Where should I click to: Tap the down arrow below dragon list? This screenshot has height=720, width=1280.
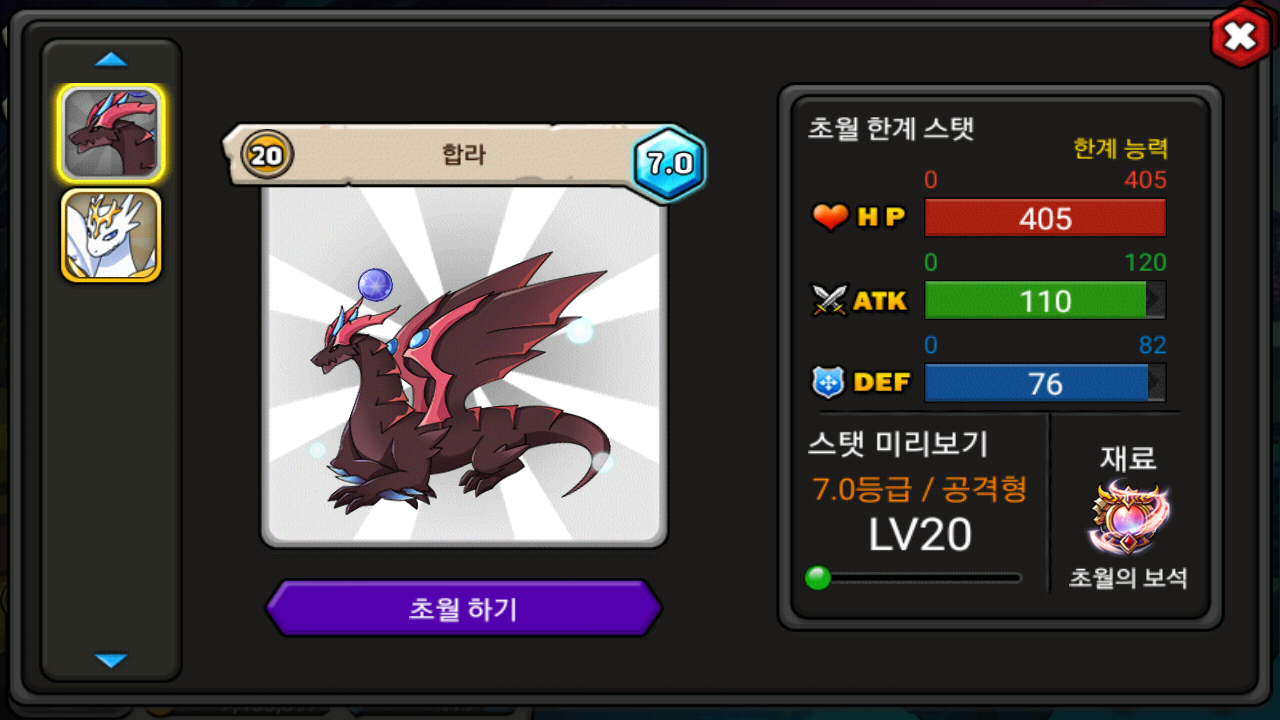pos(111,660)
